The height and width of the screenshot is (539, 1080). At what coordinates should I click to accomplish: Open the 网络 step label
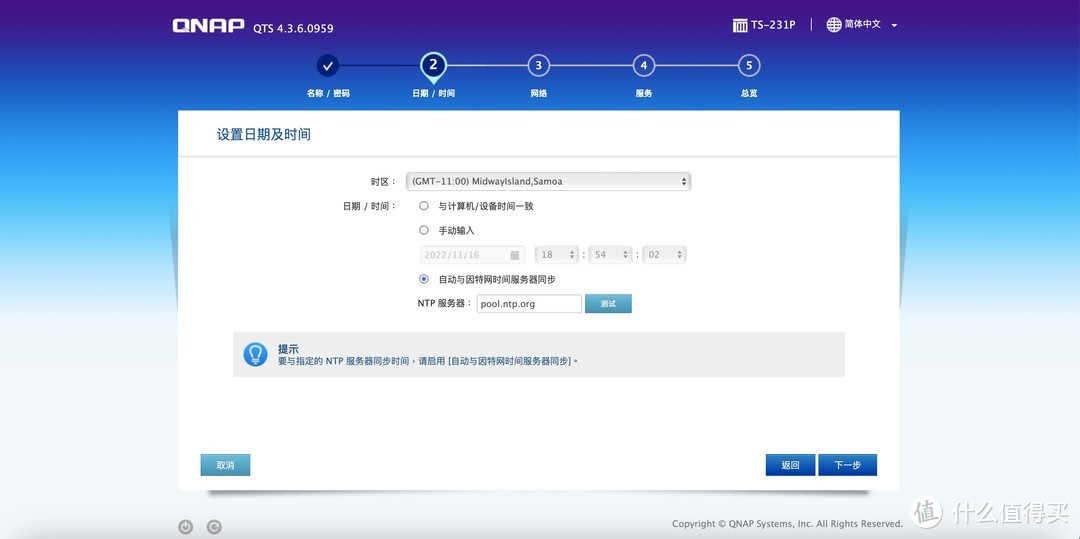[x=539, y=94]
